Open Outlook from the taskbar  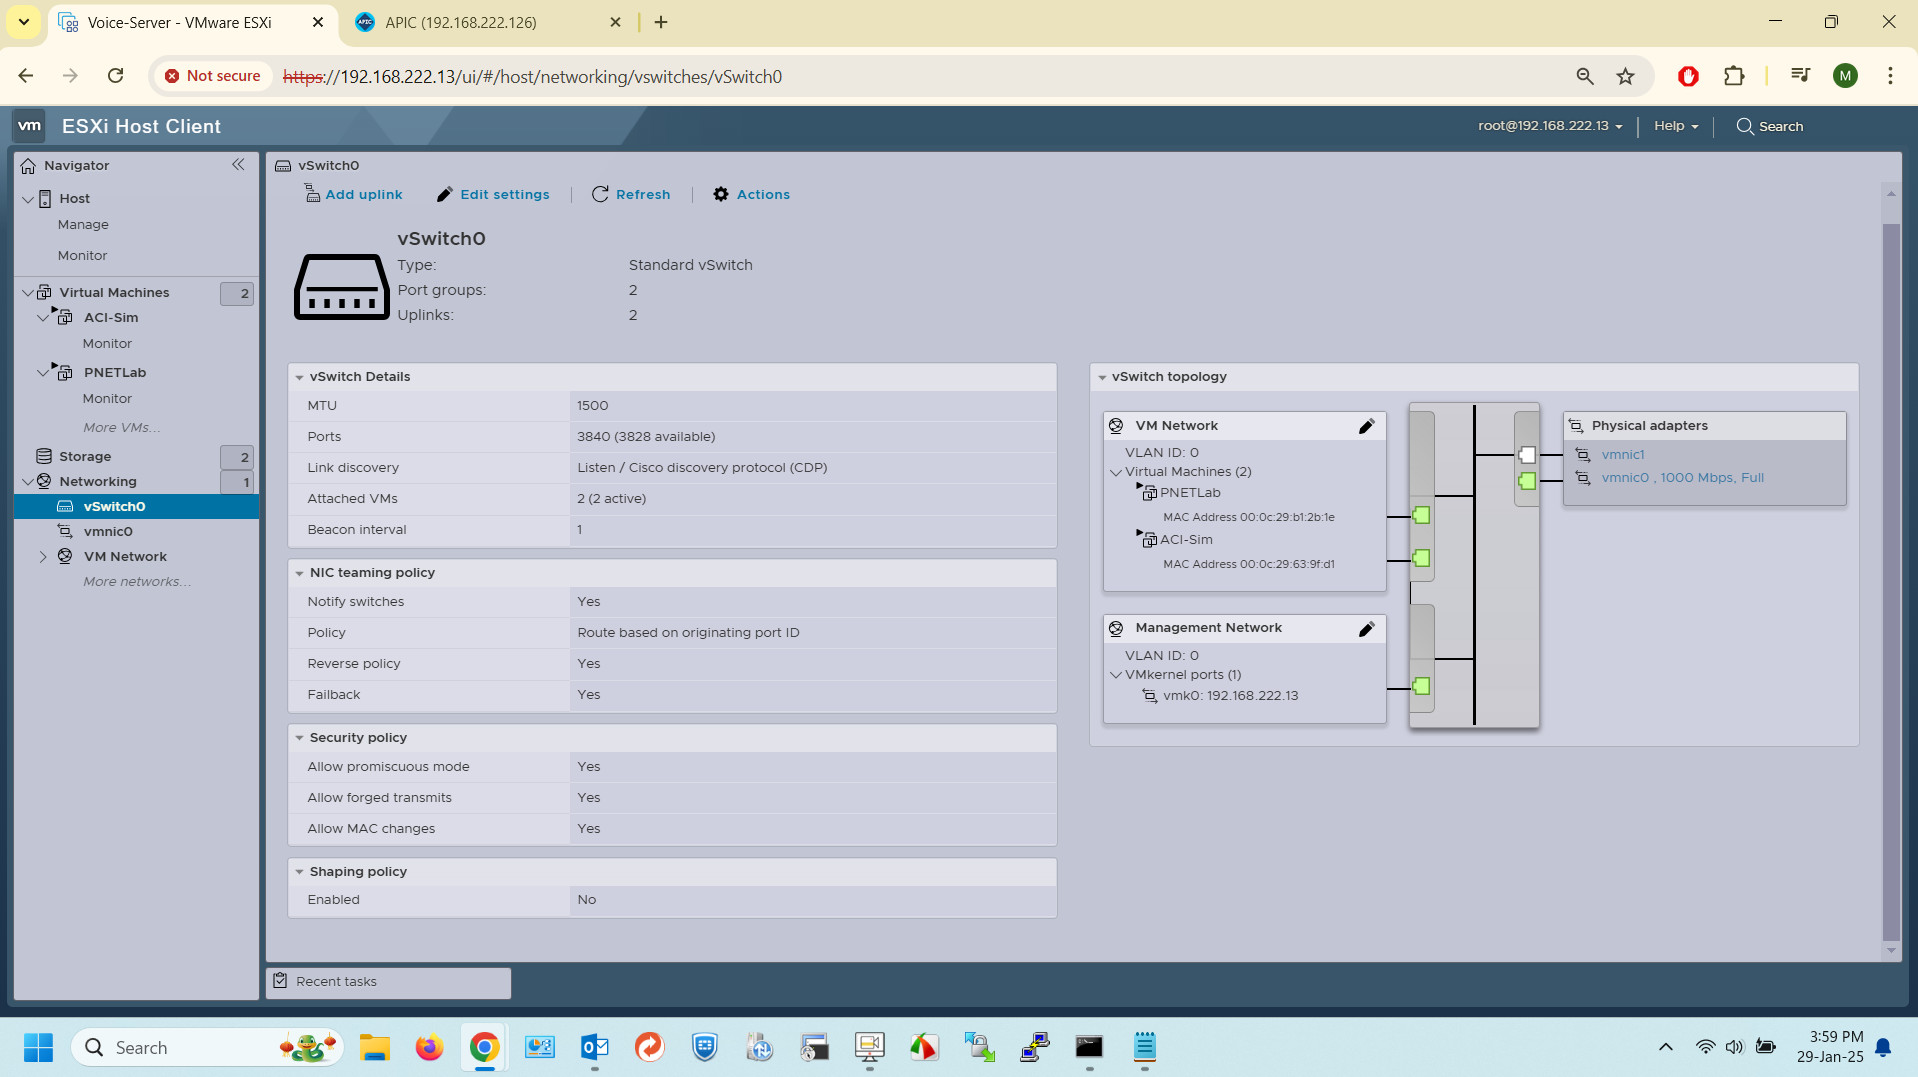[594, 1048]
